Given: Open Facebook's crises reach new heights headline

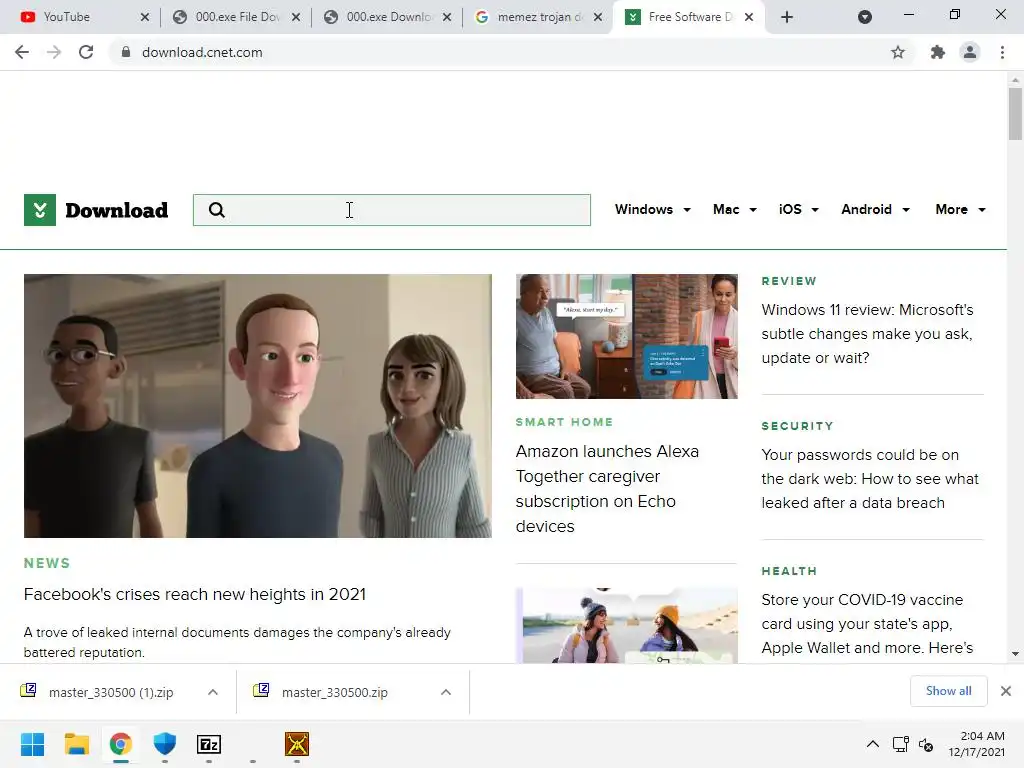Looking at the screenshot, I should tap(195, 594).
